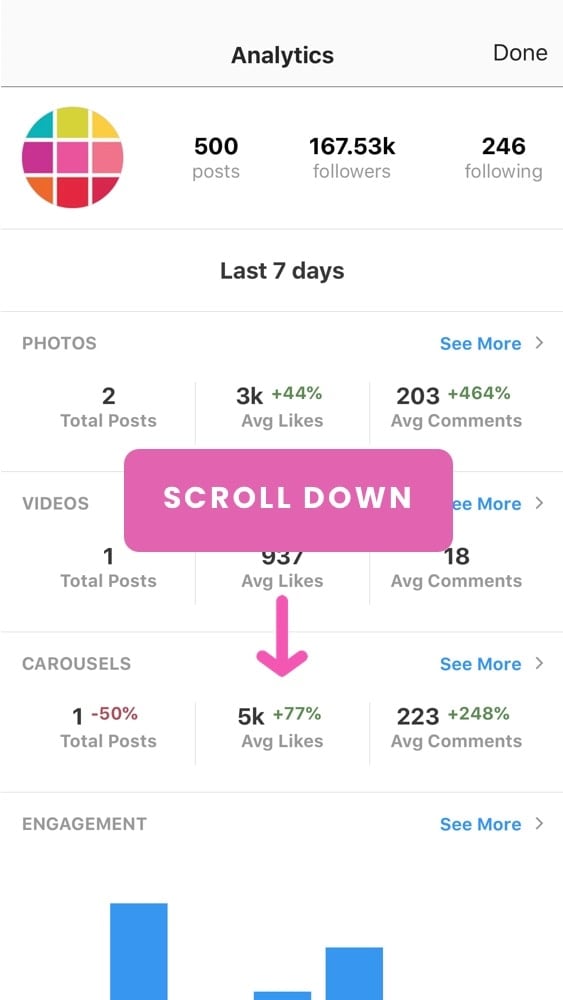This screenshot has height=1000, width=563.
Task: Tap Done in the top bar
Action: coord(520,53)
